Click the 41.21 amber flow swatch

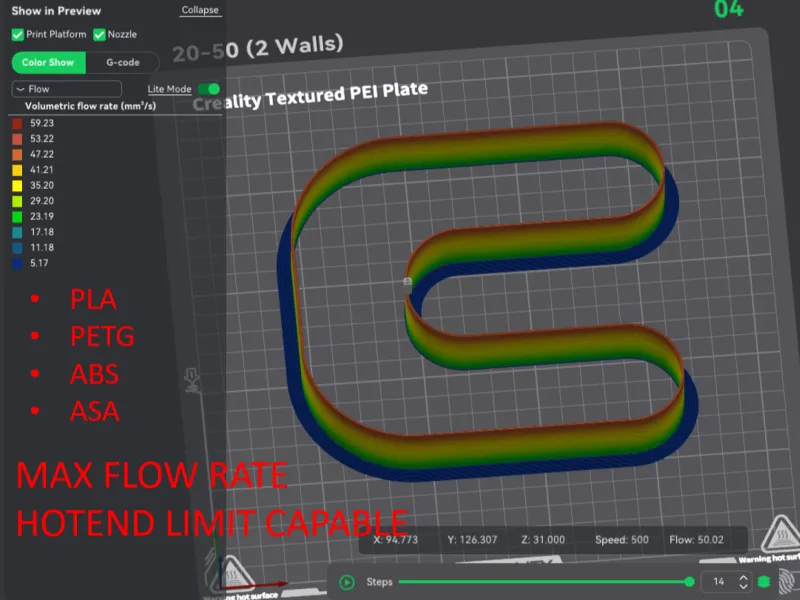pyautogui.click(x=17, y=170)
